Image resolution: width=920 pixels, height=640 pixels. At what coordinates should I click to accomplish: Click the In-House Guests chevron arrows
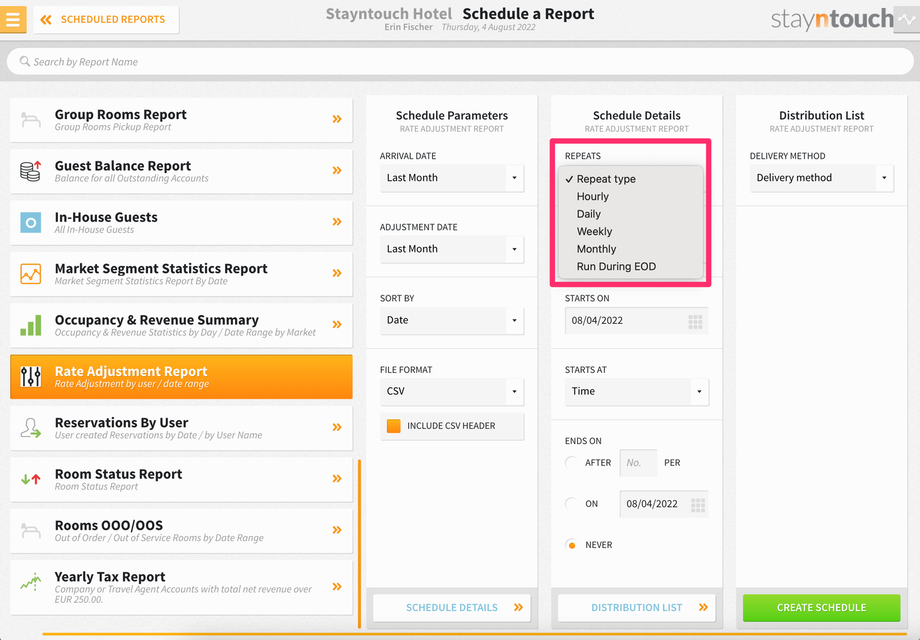tap(337, 222)
